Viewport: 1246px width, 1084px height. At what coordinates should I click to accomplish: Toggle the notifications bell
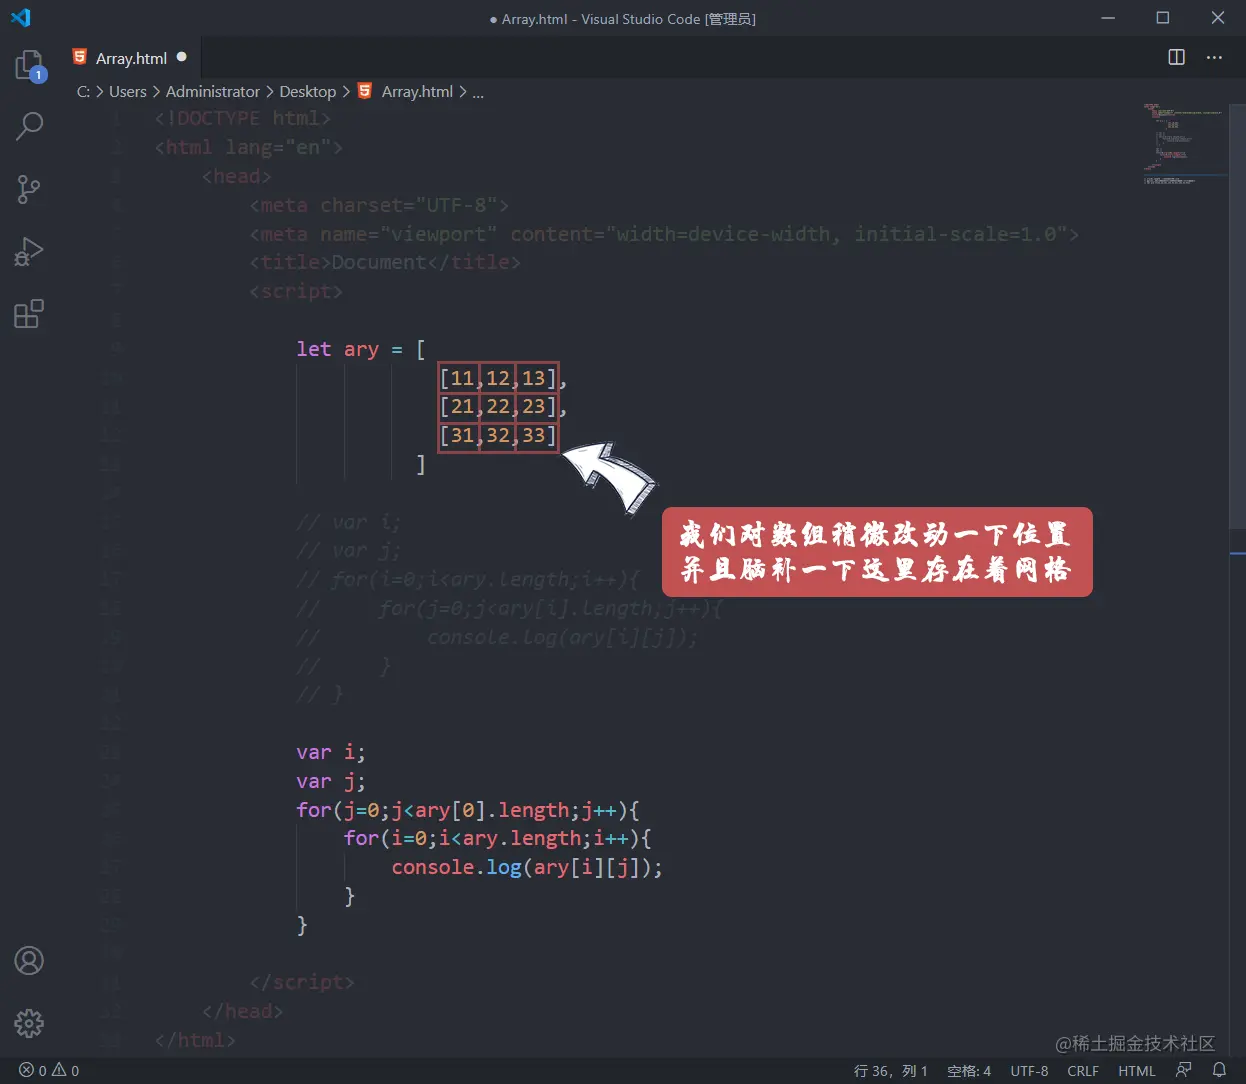[x=1221, y=1070]
